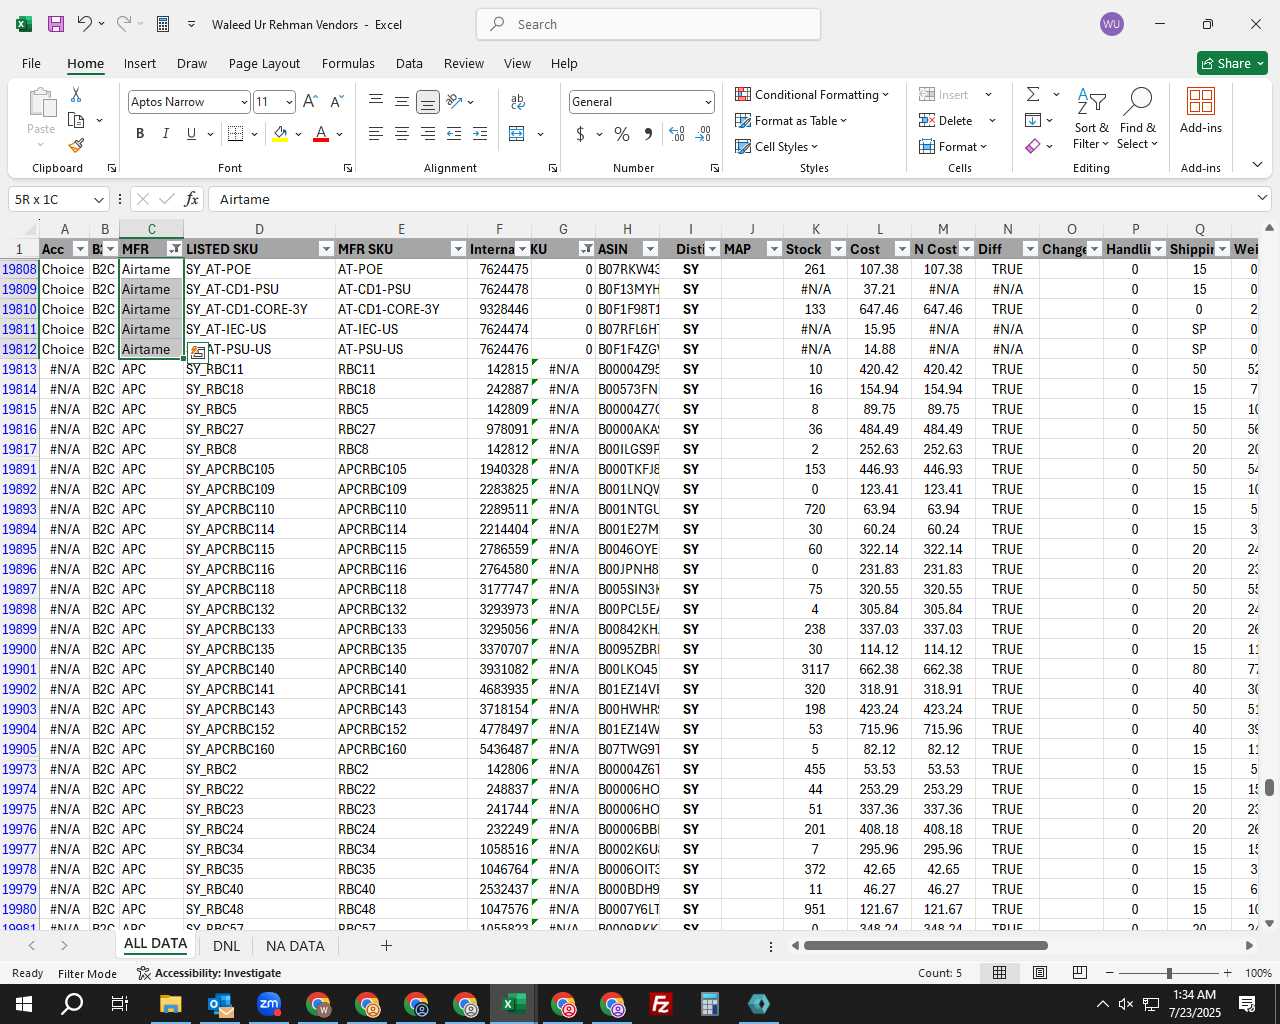Open Sort & Filter menu
The image size is (1280, 1024).
pos(1091,119)
